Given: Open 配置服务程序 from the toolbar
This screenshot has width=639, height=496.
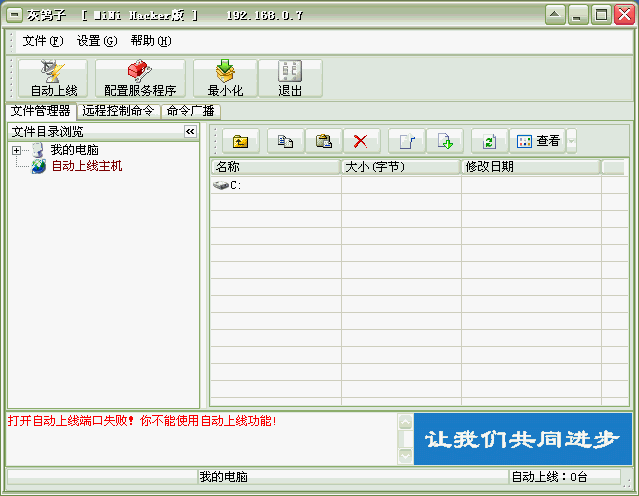Looking at the screenshot, I should pos(139,78).
